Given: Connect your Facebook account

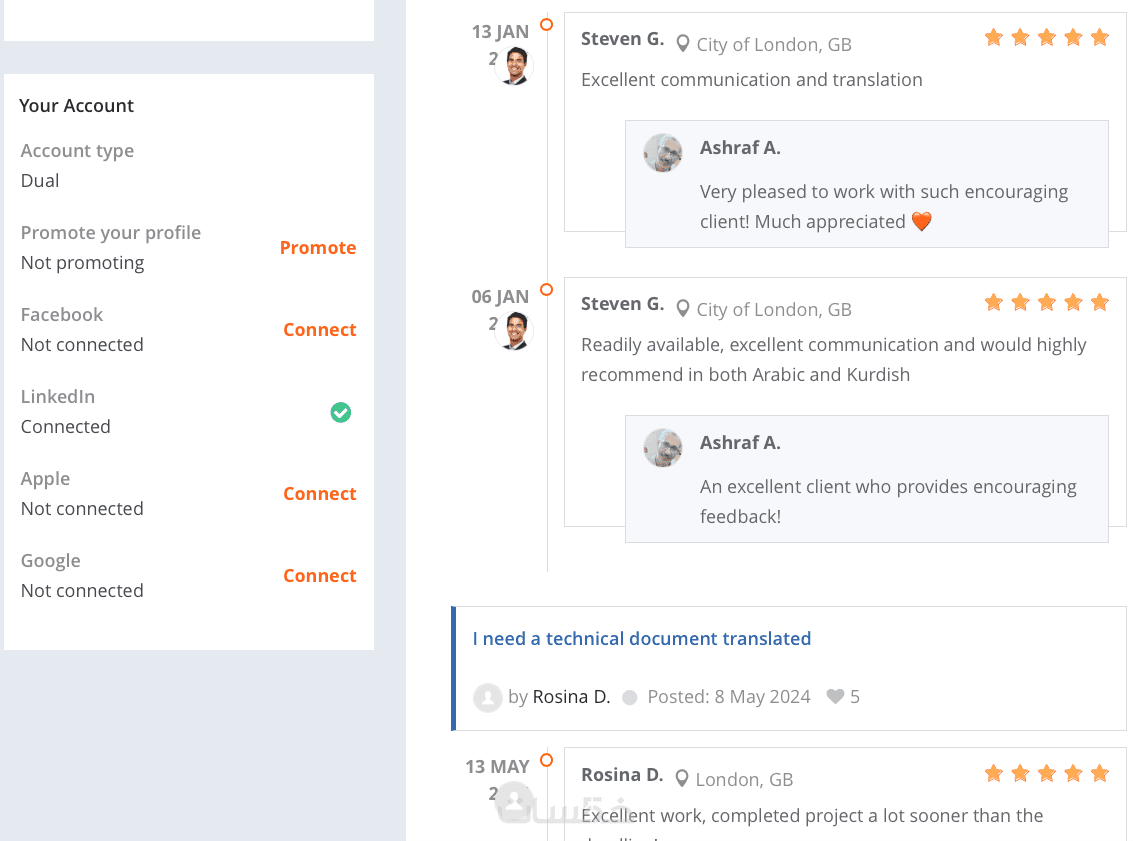Looking at the screenshot, I should click(320, 330).
